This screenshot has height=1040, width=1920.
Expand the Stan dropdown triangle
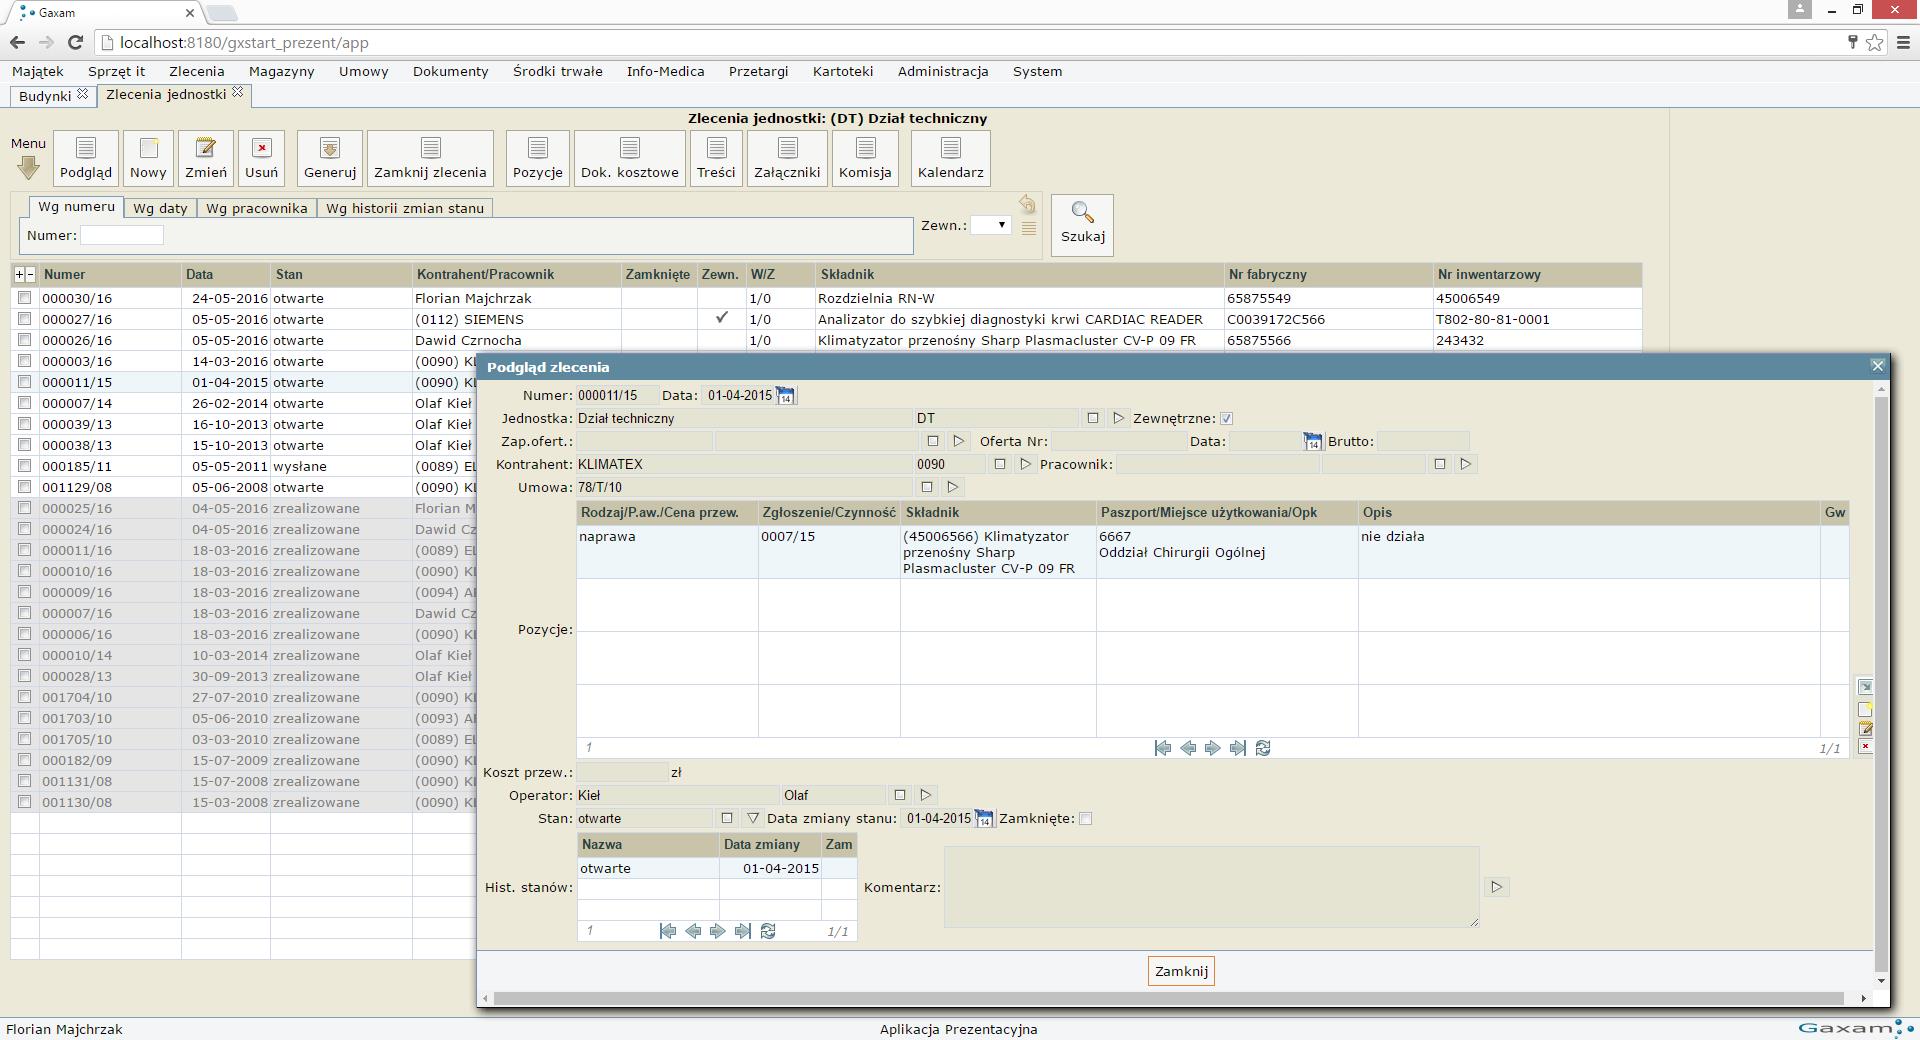(x=753, y=819)
